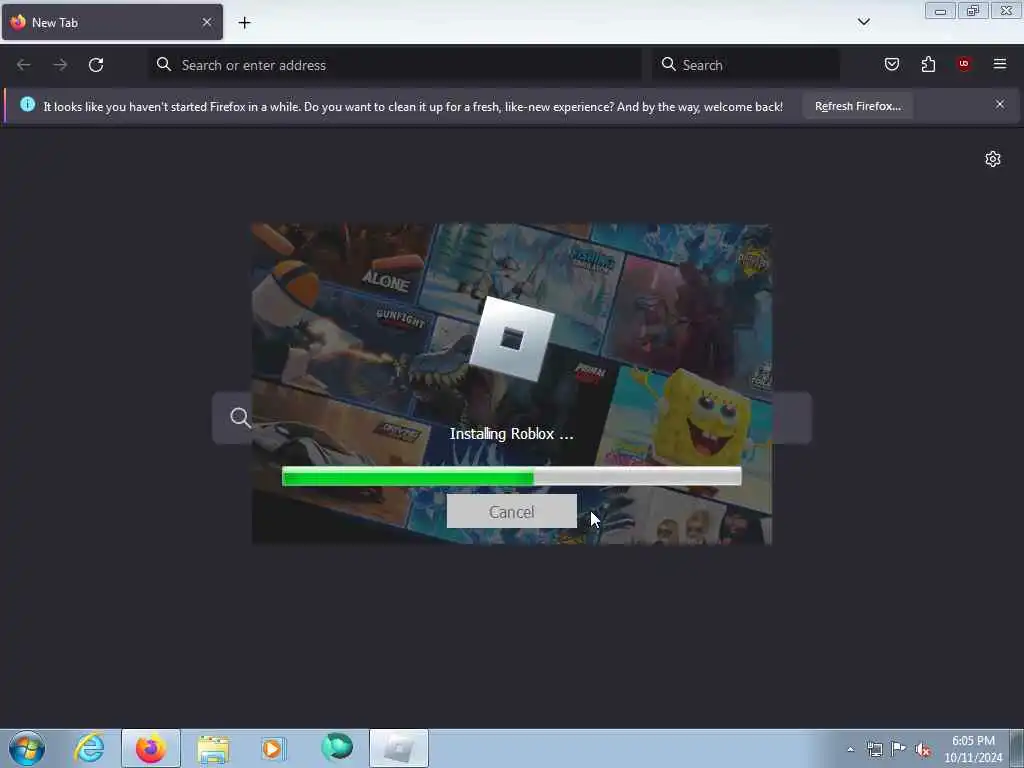The width and height of the screenshot is (1024, 768).
Task: Focus the toolbar Search box
Action: (745, 65)
